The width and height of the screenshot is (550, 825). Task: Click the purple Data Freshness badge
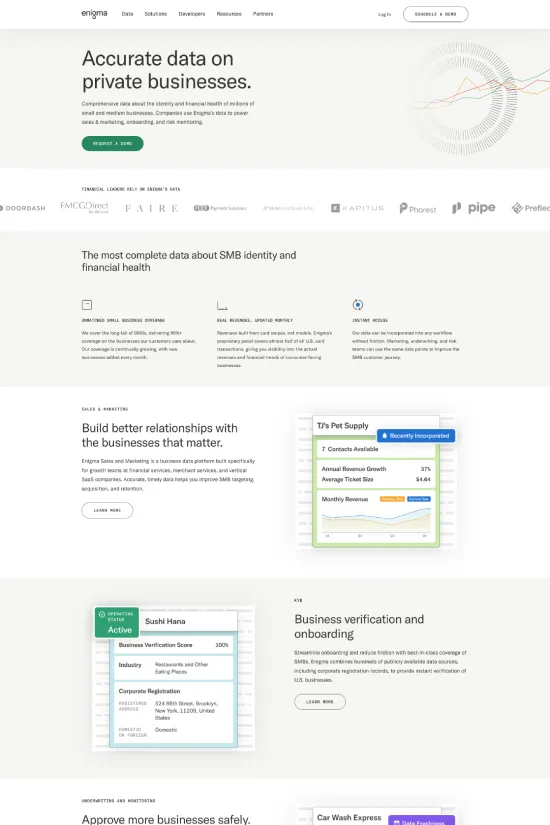tap(422, 821)
